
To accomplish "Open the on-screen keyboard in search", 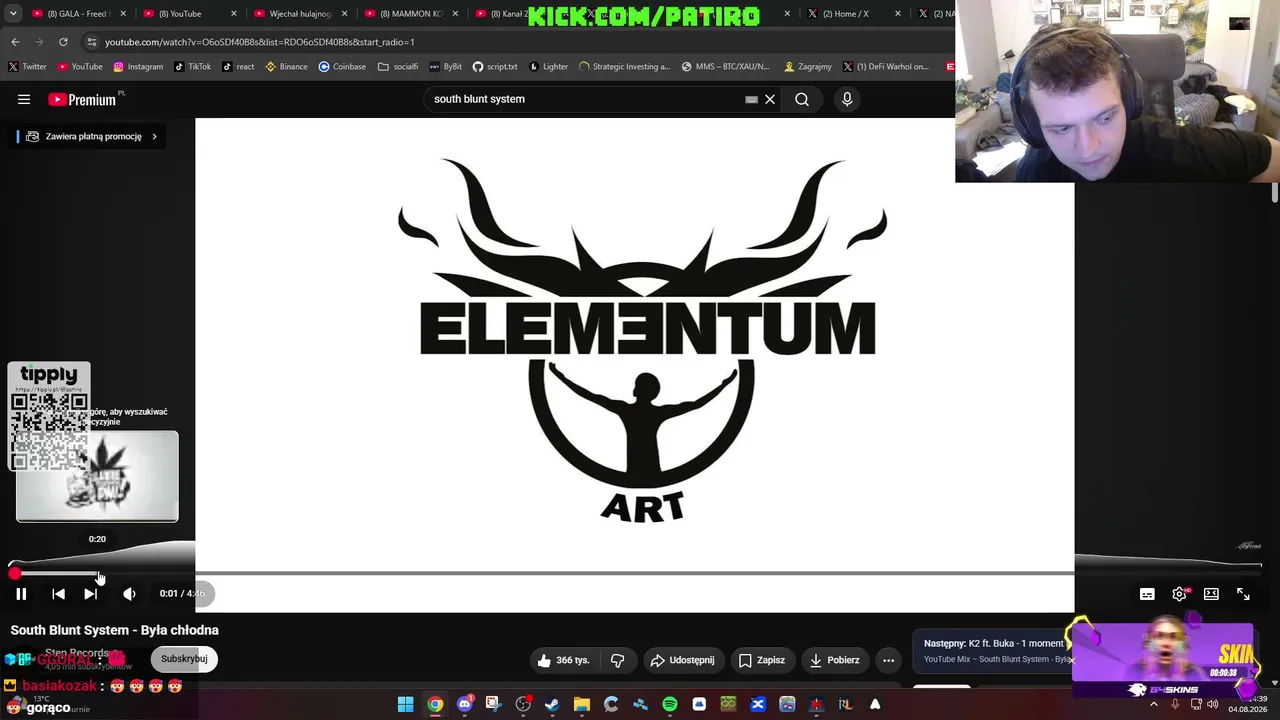I will click(x=751, y=99).
